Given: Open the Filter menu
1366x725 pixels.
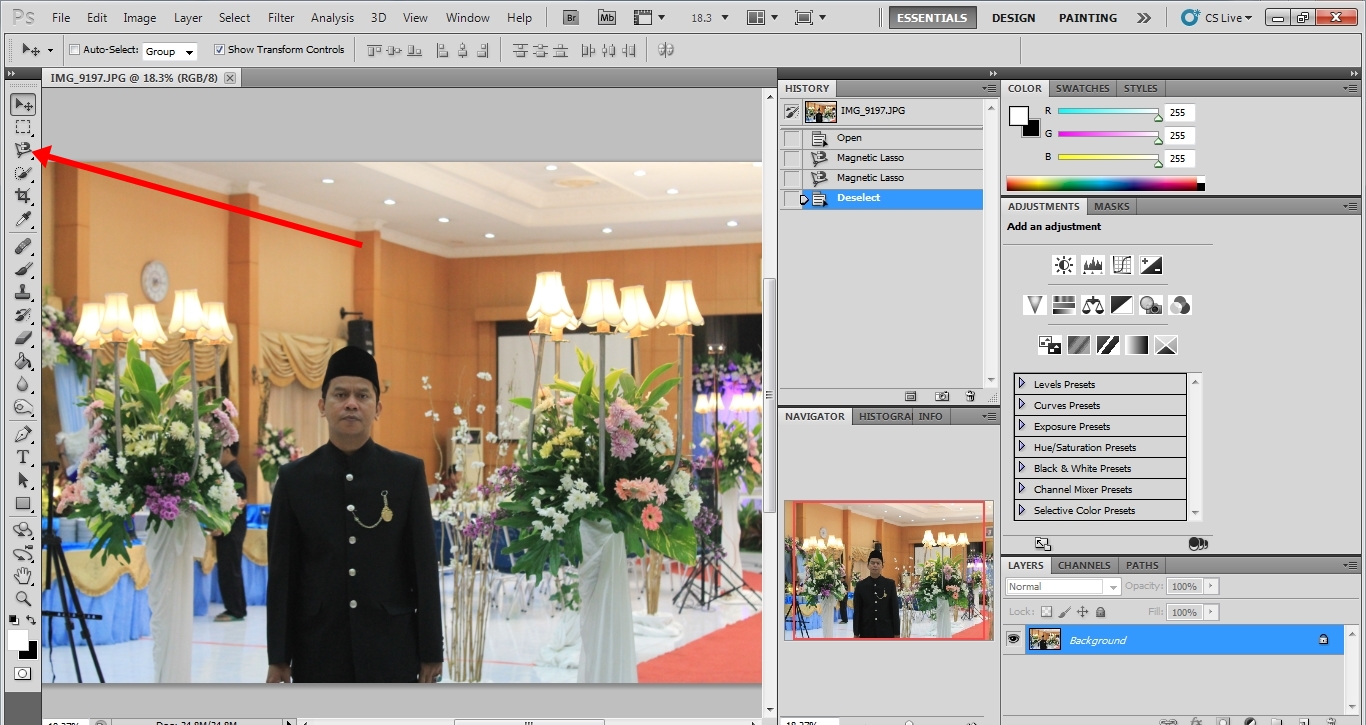Looking at the screenshot, I should pos(280,17).
